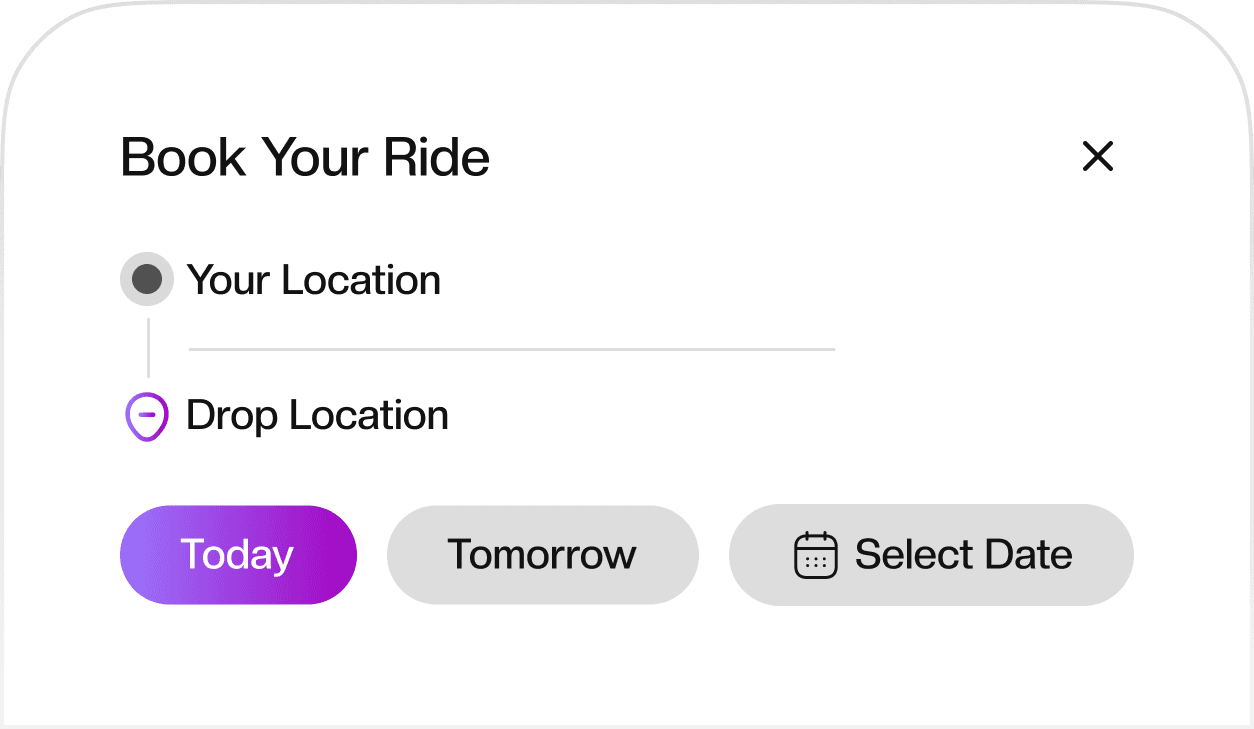
Task: Activate the Select Date option
Action: tap(931, 554)
